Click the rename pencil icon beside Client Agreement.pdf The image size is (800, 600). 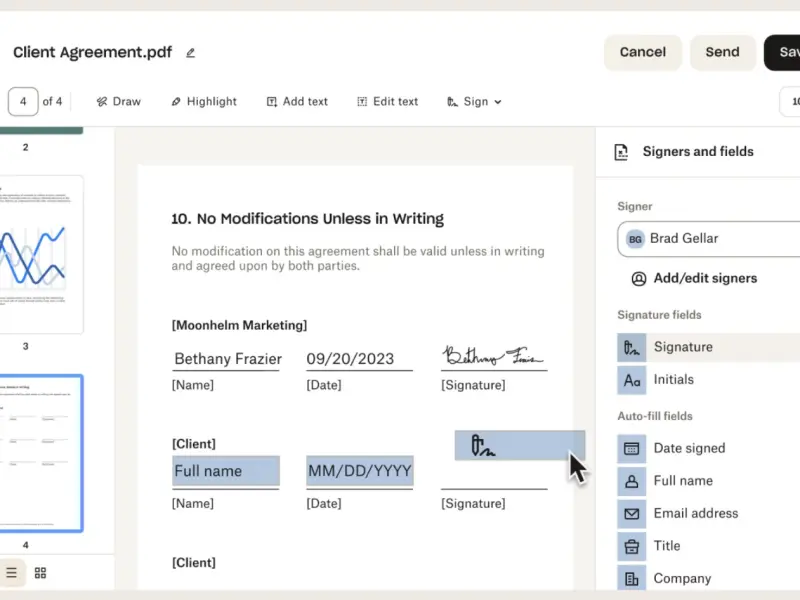coord(190,53)
